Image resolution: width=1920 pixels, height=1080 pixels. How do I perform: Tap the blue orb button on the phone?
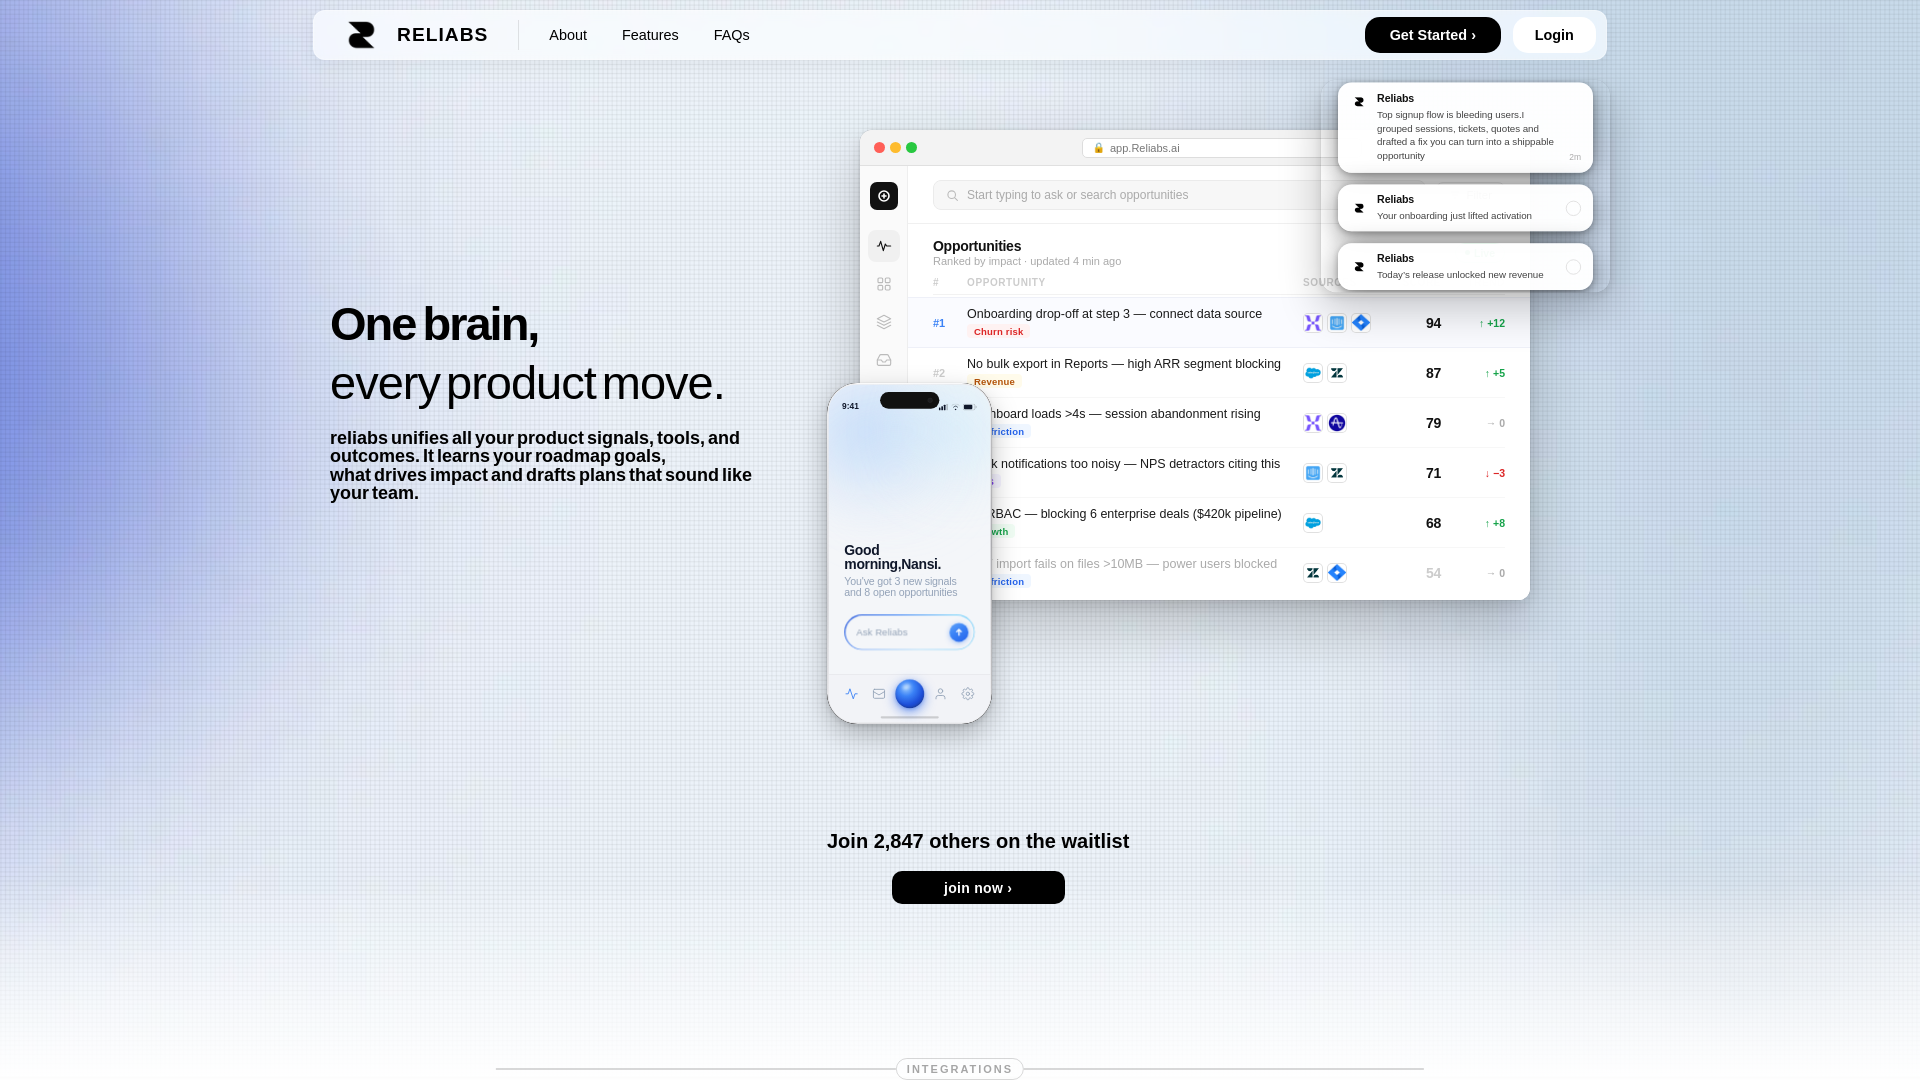point(909,694)
